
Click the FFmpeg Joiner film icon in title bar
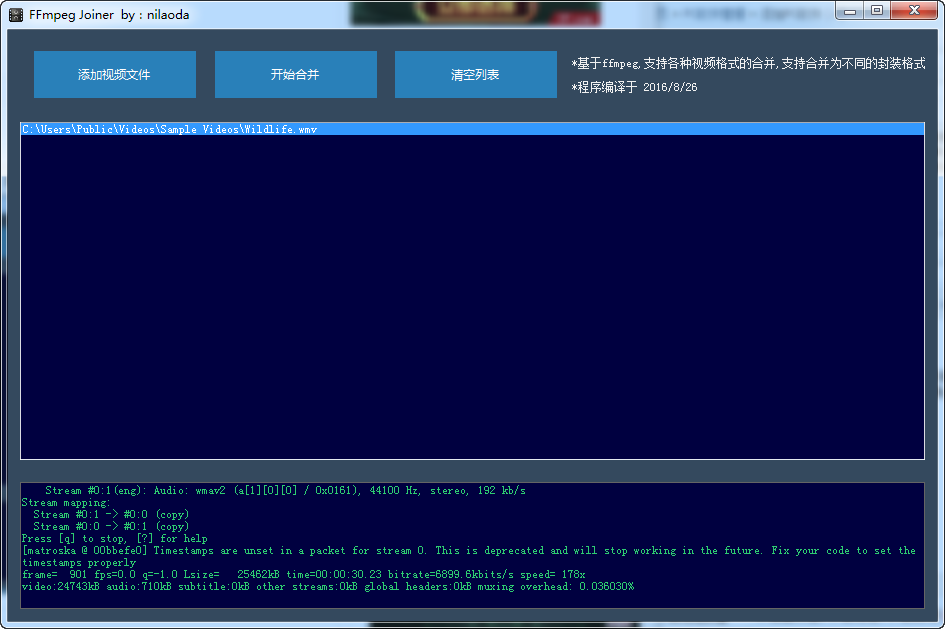coord(16,15)
